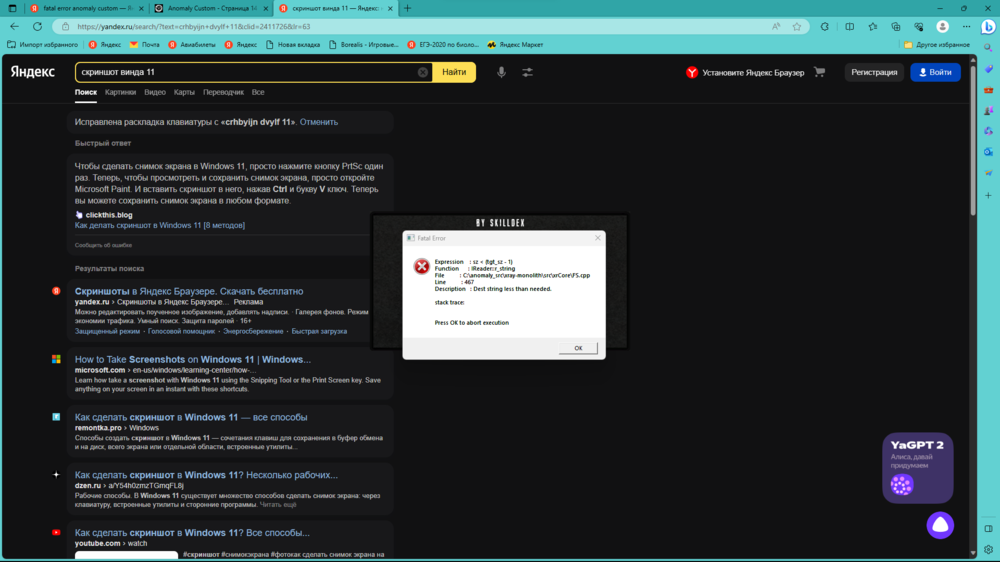This screenshot has width=1000, height=562.
Task: Click the Yandex logo
Action: pos(33,72)
